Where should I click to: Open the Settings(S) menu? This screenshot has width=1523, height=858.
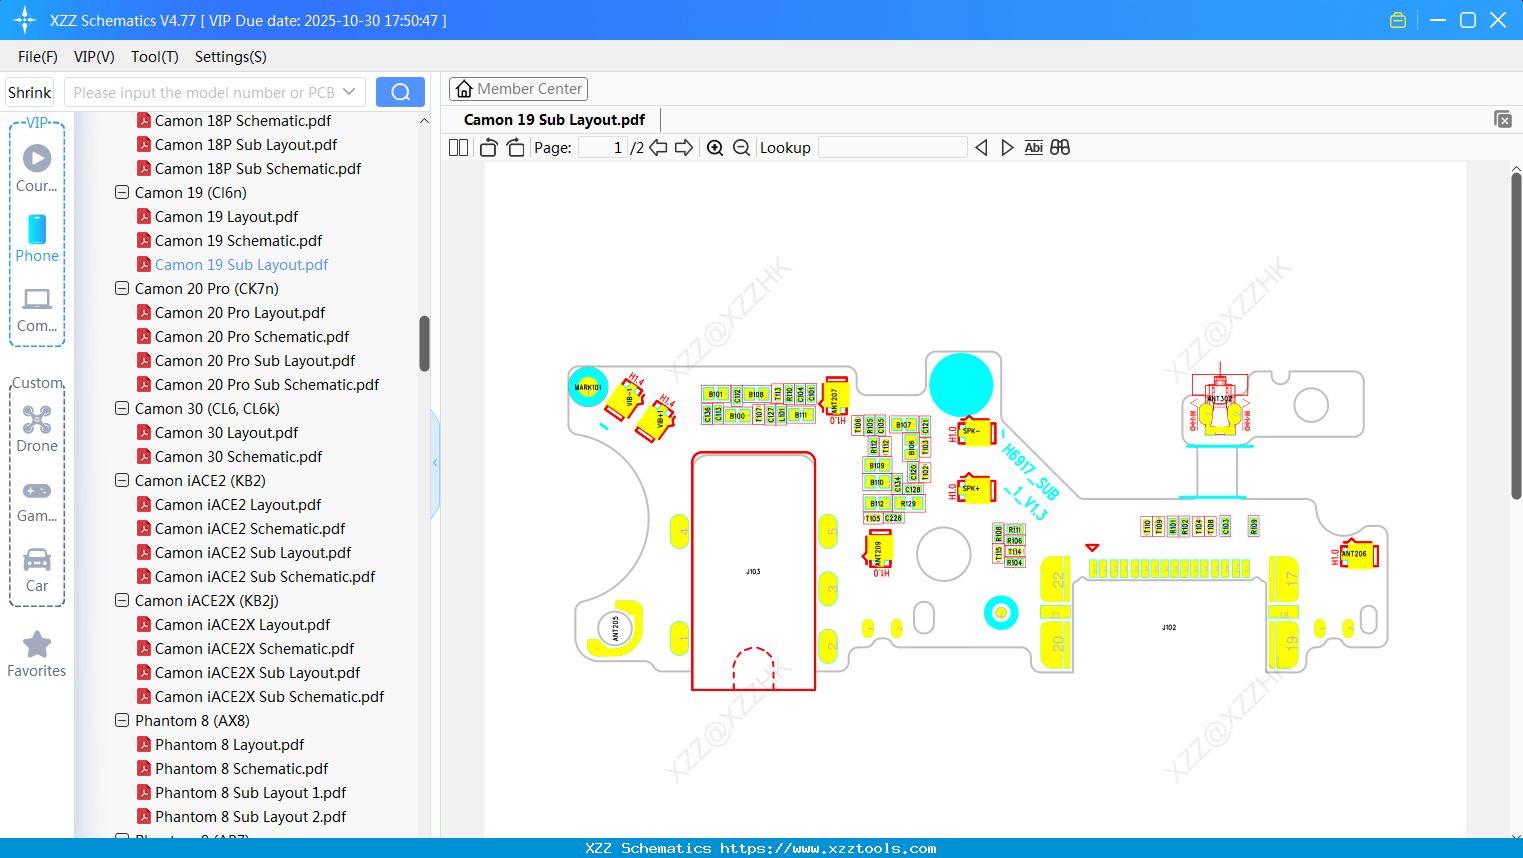(230, 57)
